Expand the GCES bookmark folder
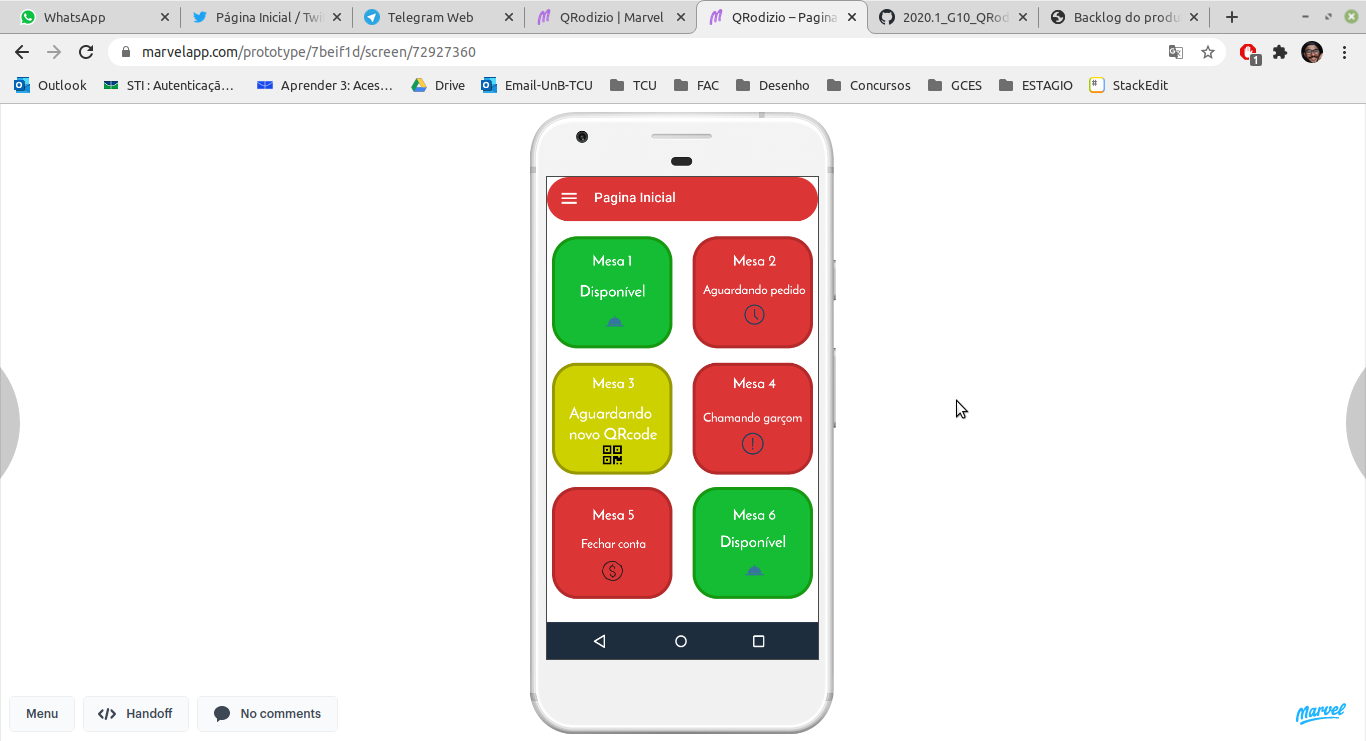The image size is (1366, 741). click(955, 86)
